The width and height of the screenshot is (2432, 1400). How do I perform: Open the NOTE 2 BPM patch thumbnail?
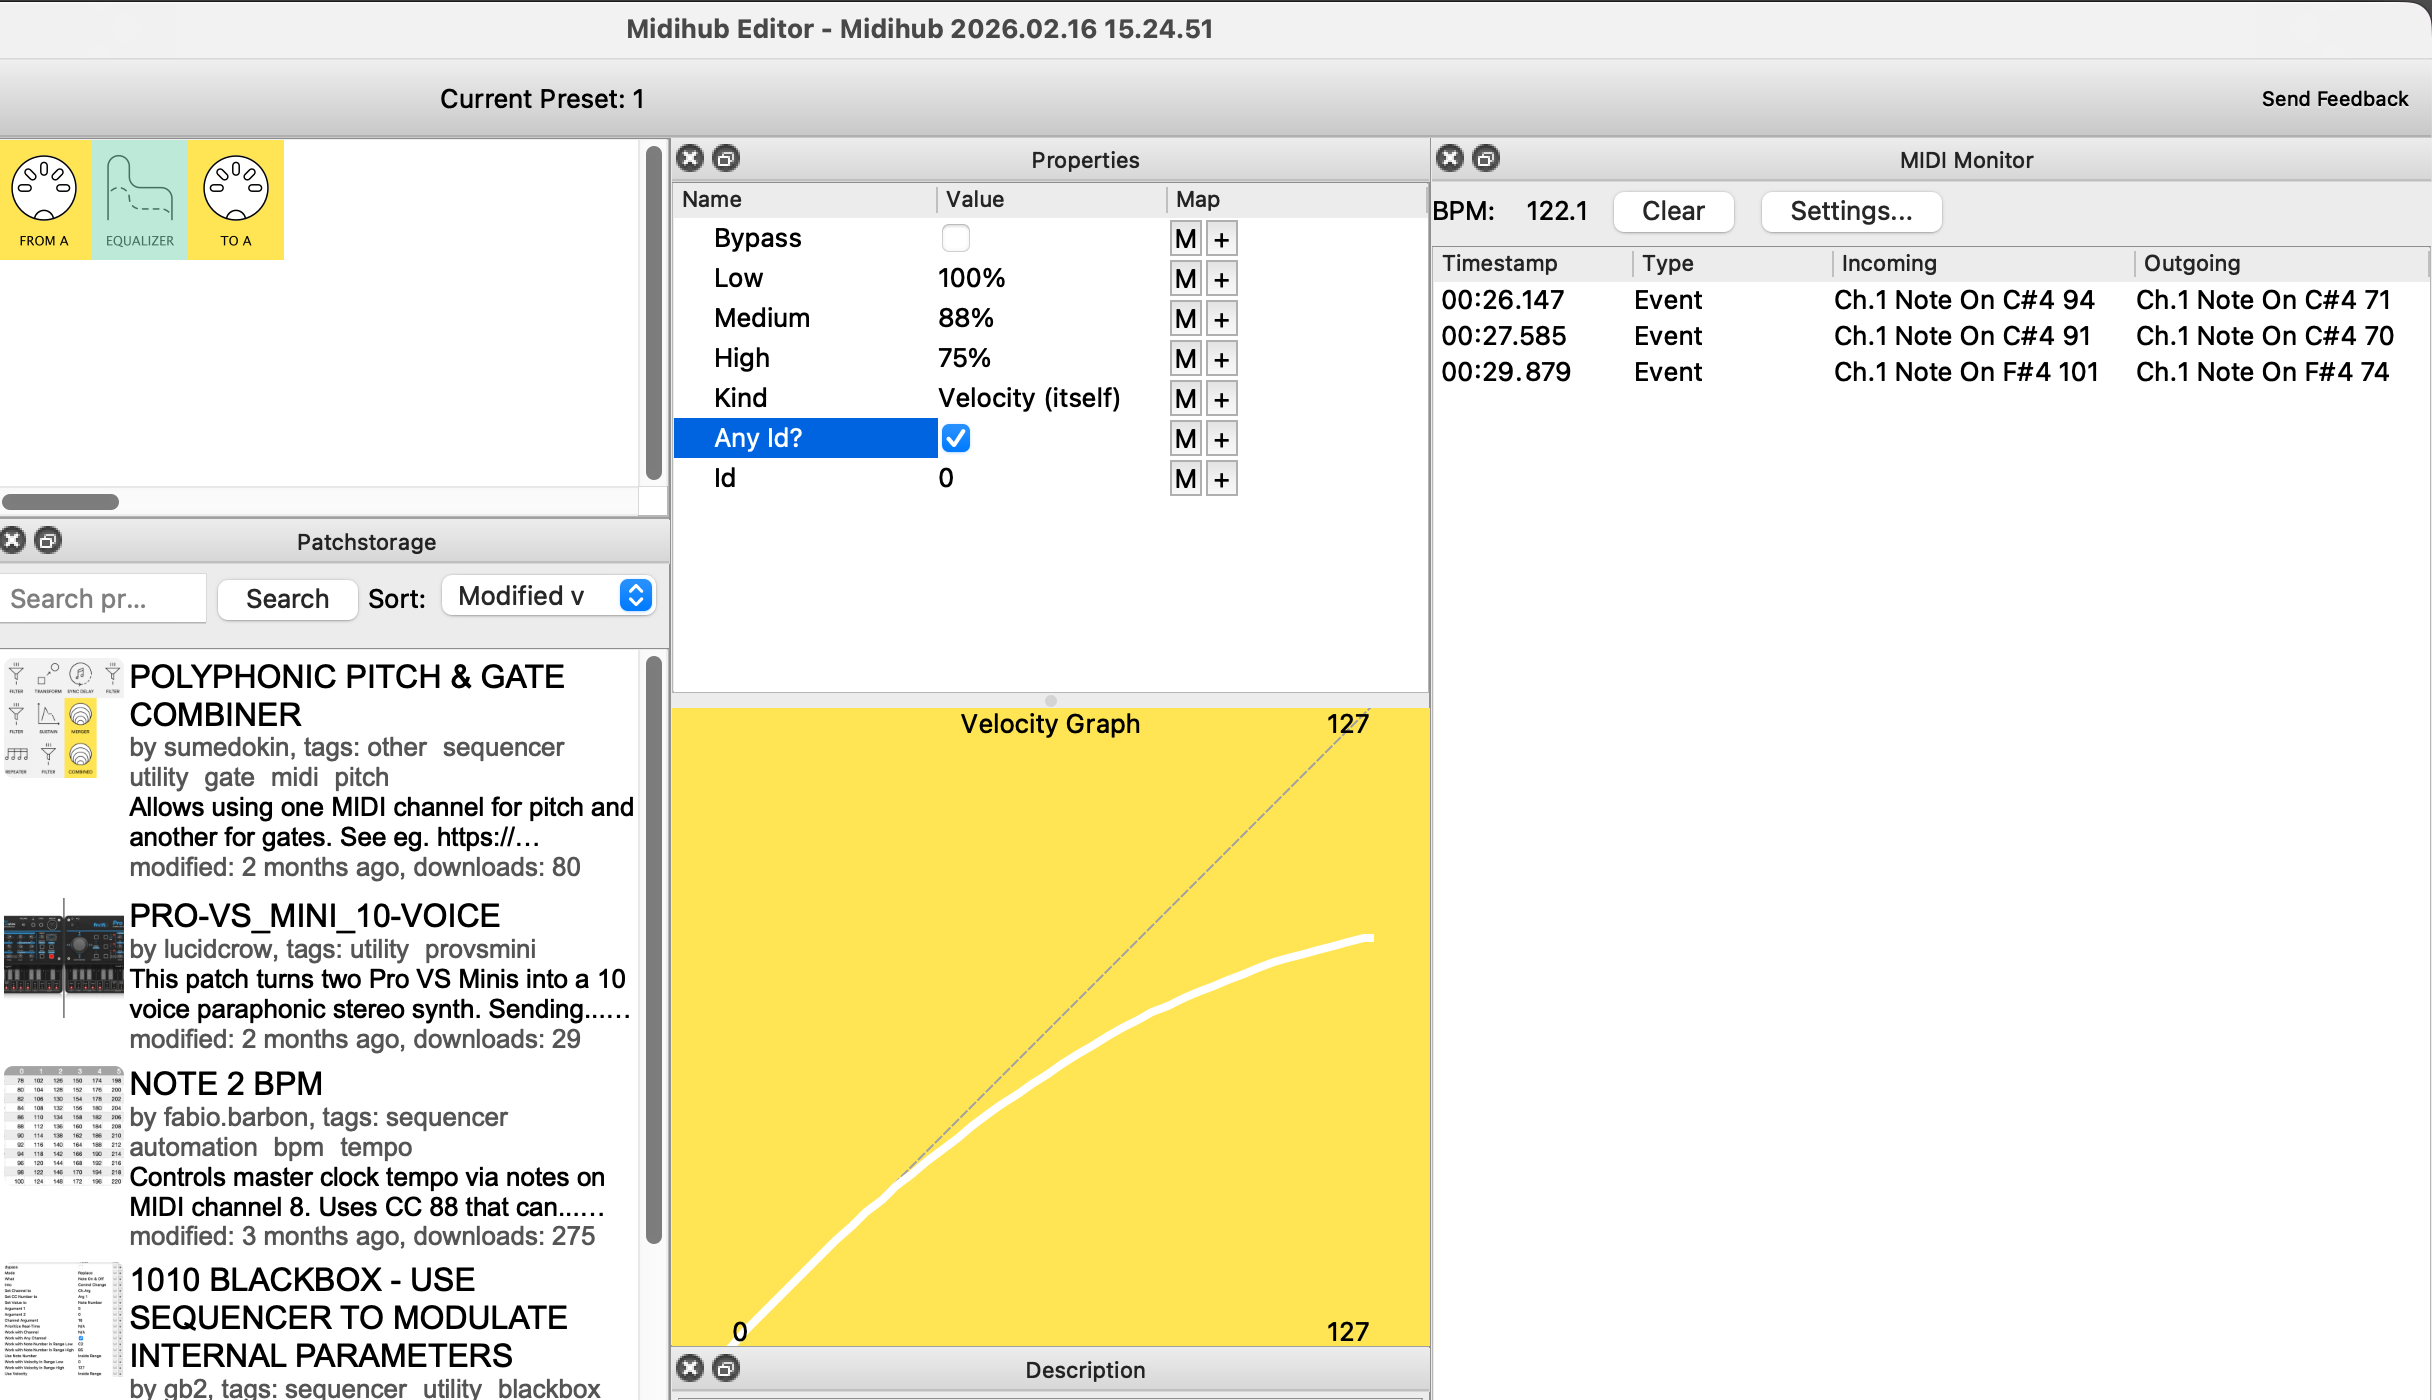[62, 1126]
